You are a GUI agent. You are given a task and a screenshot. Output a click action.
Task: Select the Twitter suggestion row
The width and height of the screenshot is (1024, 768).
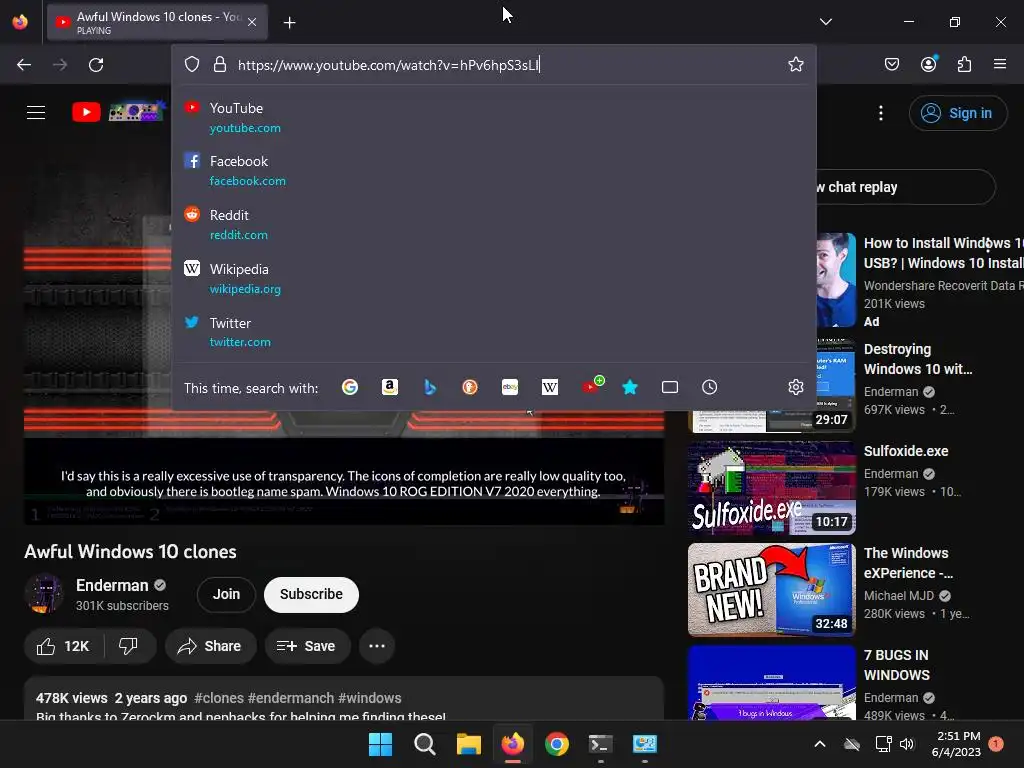pyautogui.click(x=494, y=332)
